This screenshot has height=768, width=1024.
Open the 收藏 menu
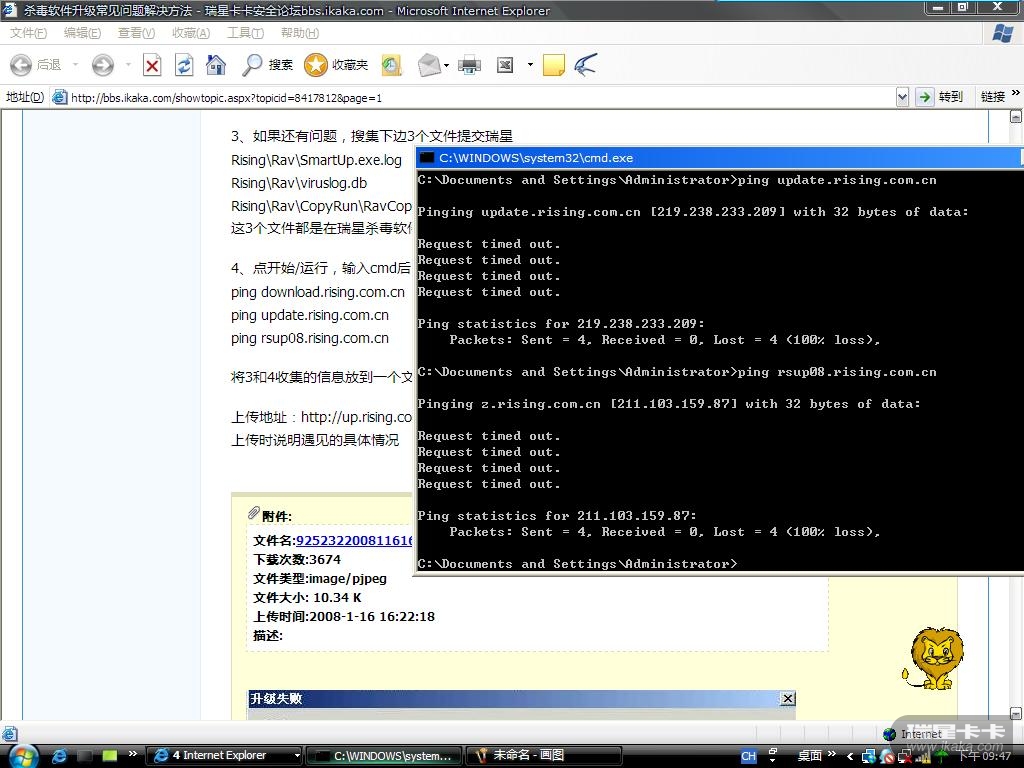click(191, 33)
